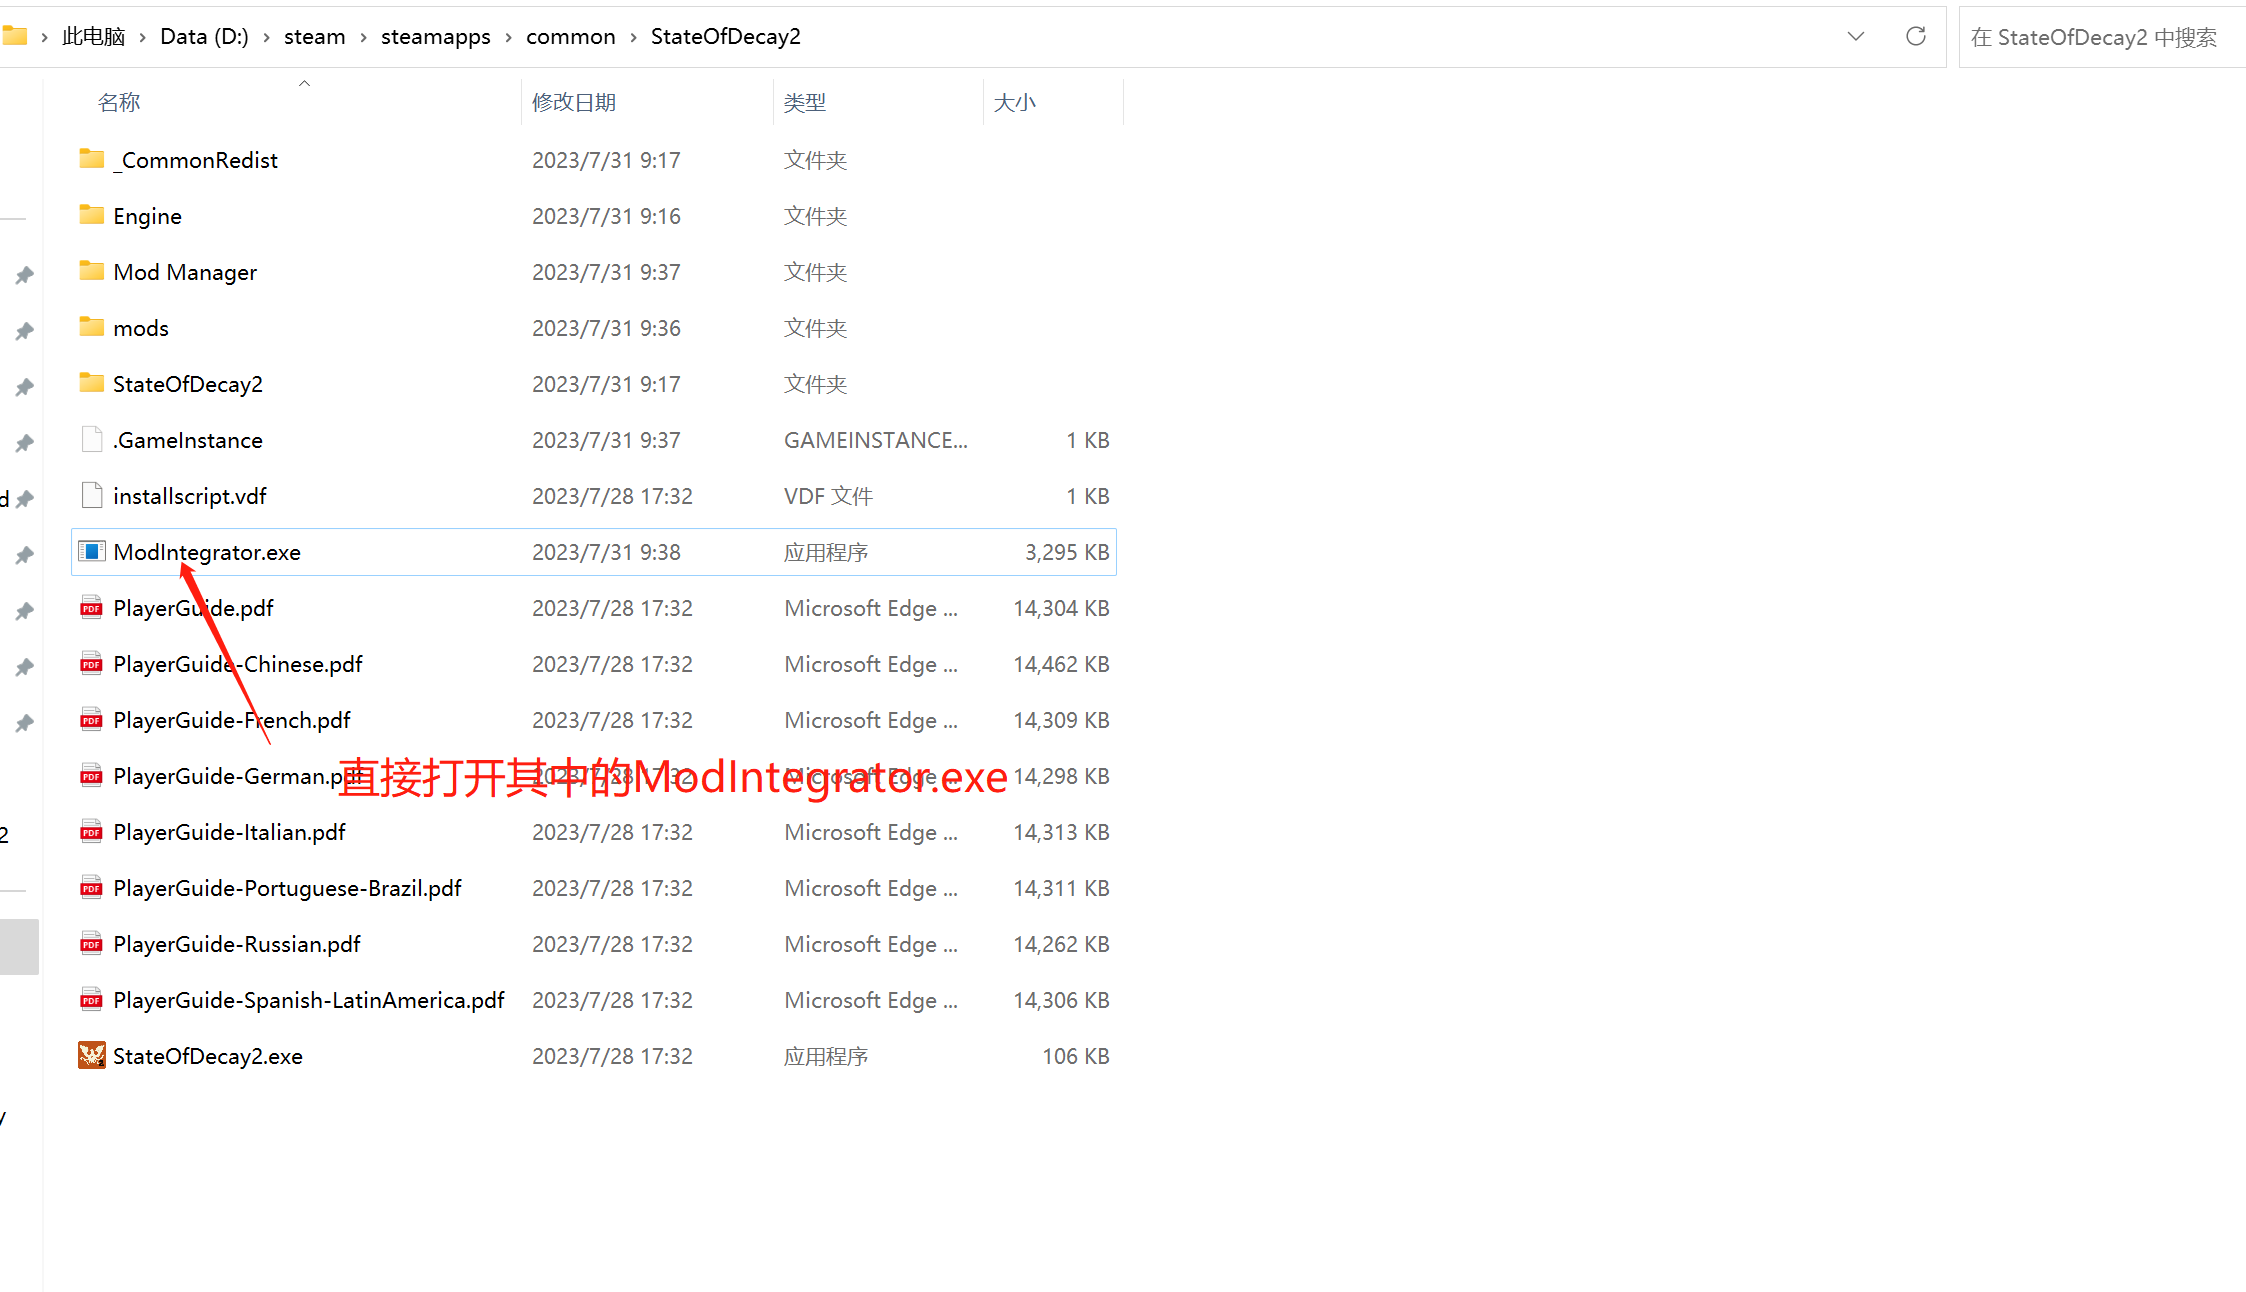Expand chevron after Data (D:) in breadcrumb
Viewport: 2246px width, 1292px height.
click(x=266, y=37)
